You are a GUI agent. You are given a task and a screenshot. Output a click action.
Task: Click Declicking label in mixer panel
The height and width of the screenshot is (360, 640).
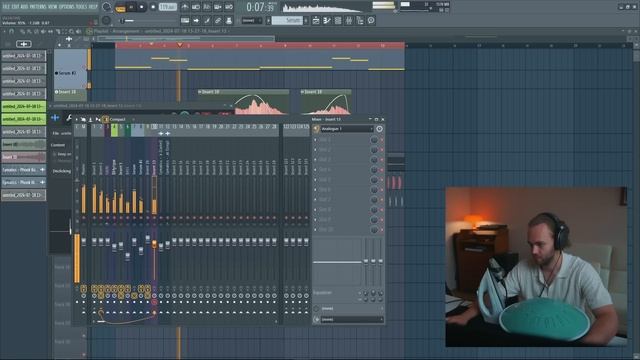point(62,171)
